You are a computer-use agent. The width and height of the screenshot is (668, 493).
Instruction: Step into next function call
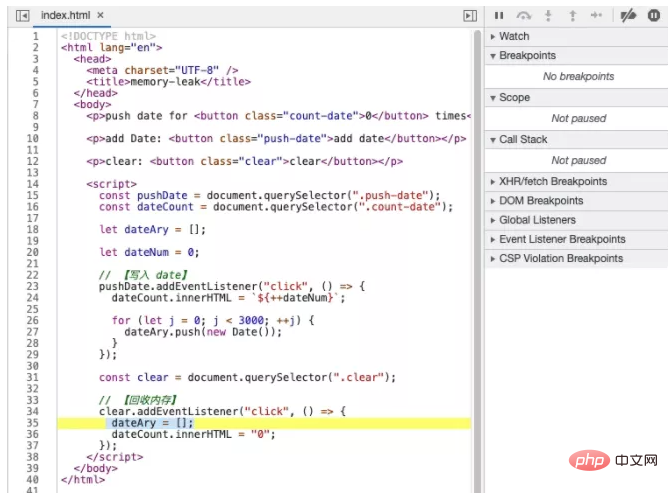point(548,16)
